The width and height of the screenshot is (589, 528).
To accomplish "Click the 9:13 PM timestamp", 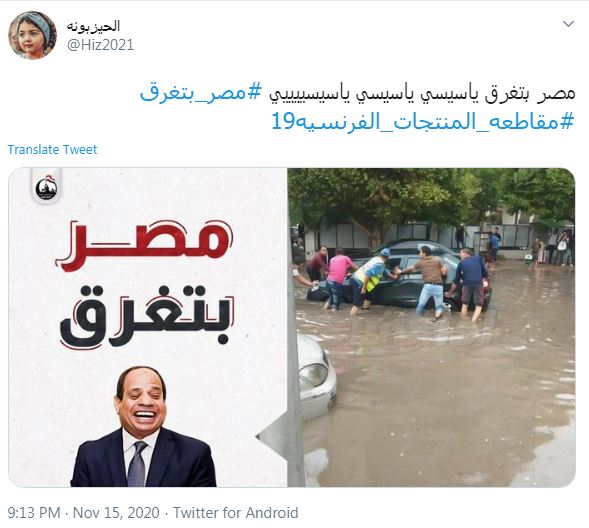I will click(34, 513).
